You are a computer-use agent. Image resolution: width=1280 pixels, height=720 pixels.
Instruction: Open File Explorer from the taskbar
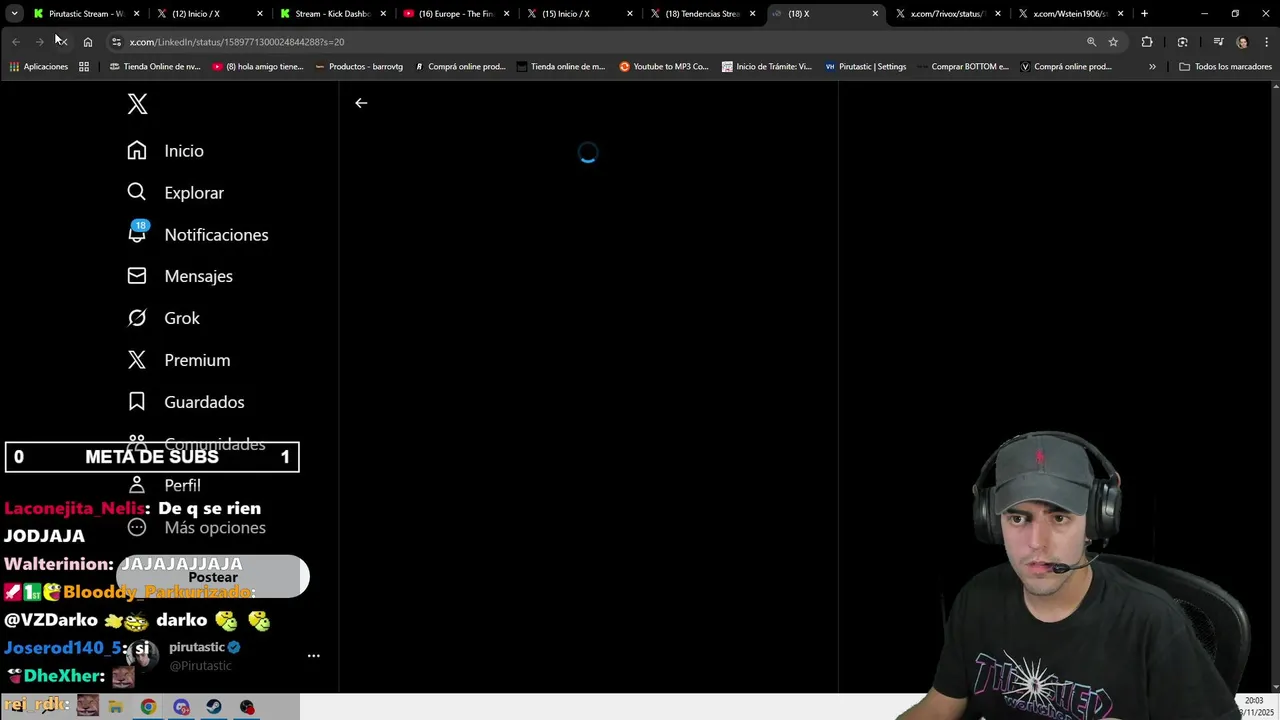(x=116, y=707)
